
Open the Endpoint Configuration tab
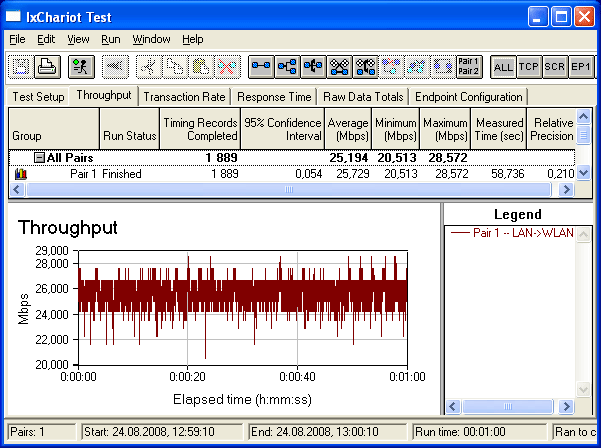[469, 97]
